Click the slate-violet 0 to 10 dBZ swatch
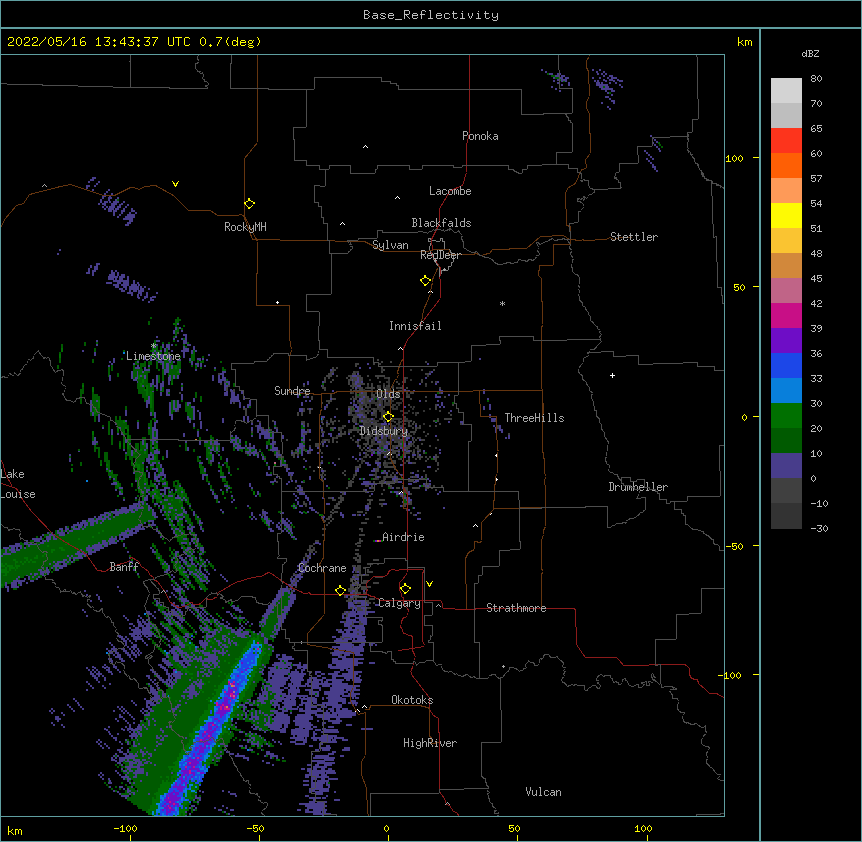Viewport: 862px width, 842px height. click(x=786, y=466)
